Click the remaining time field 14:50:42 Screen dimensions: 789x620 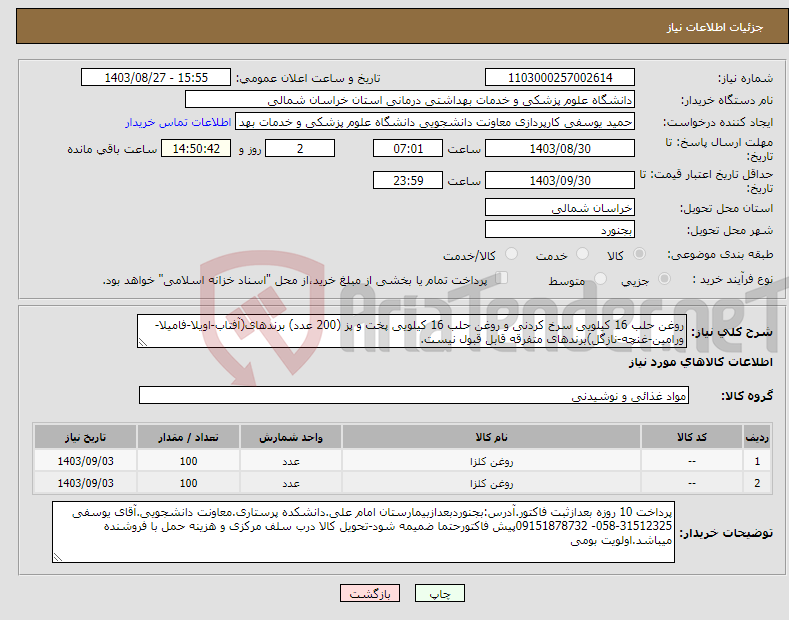[196, 148]
